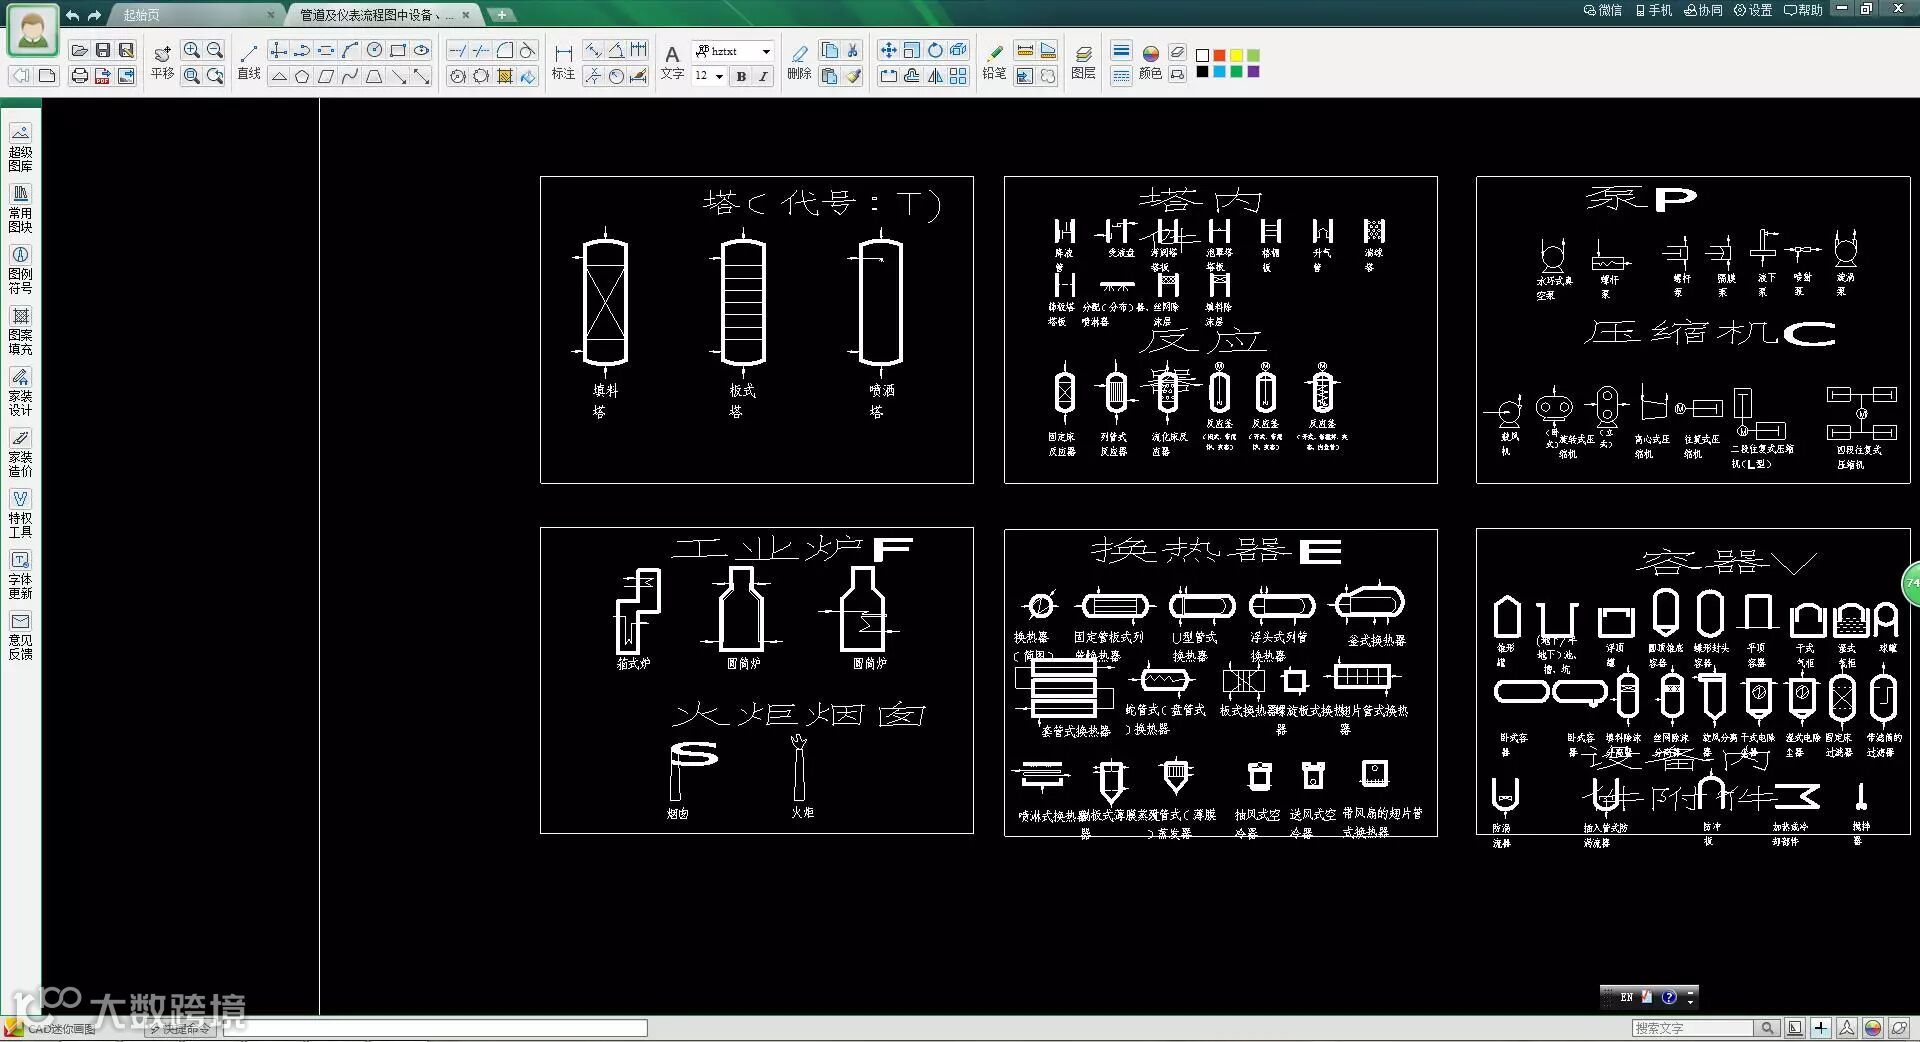1920x1042 pixels.
Task: Use the 删除 eraser tool
Action: tap(799, 61)
